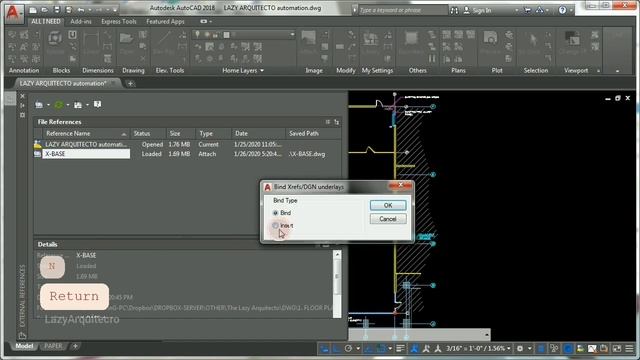The image size is (640, 360).
Task: Click the Help icon in External References toolbar
Action: (x=98, y=104)
